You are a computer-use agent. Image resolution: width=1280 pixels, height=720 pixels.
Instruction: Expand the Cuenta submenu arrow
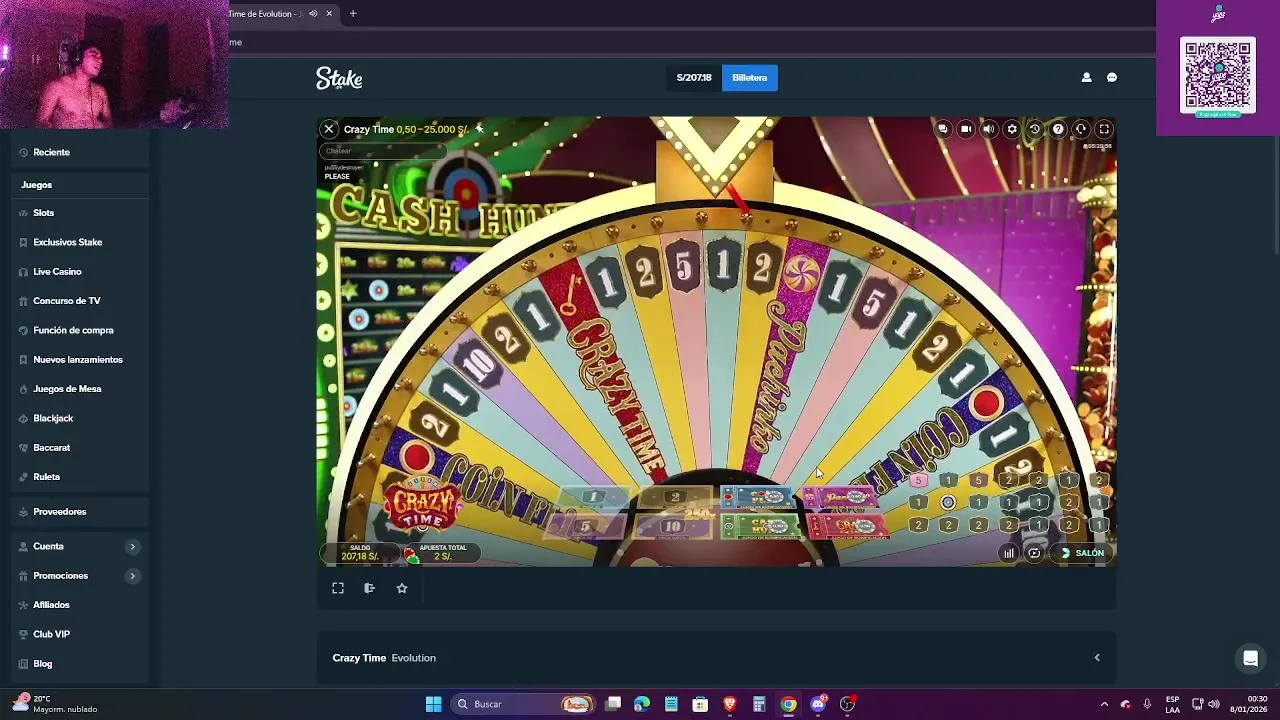tap(132, 547)
